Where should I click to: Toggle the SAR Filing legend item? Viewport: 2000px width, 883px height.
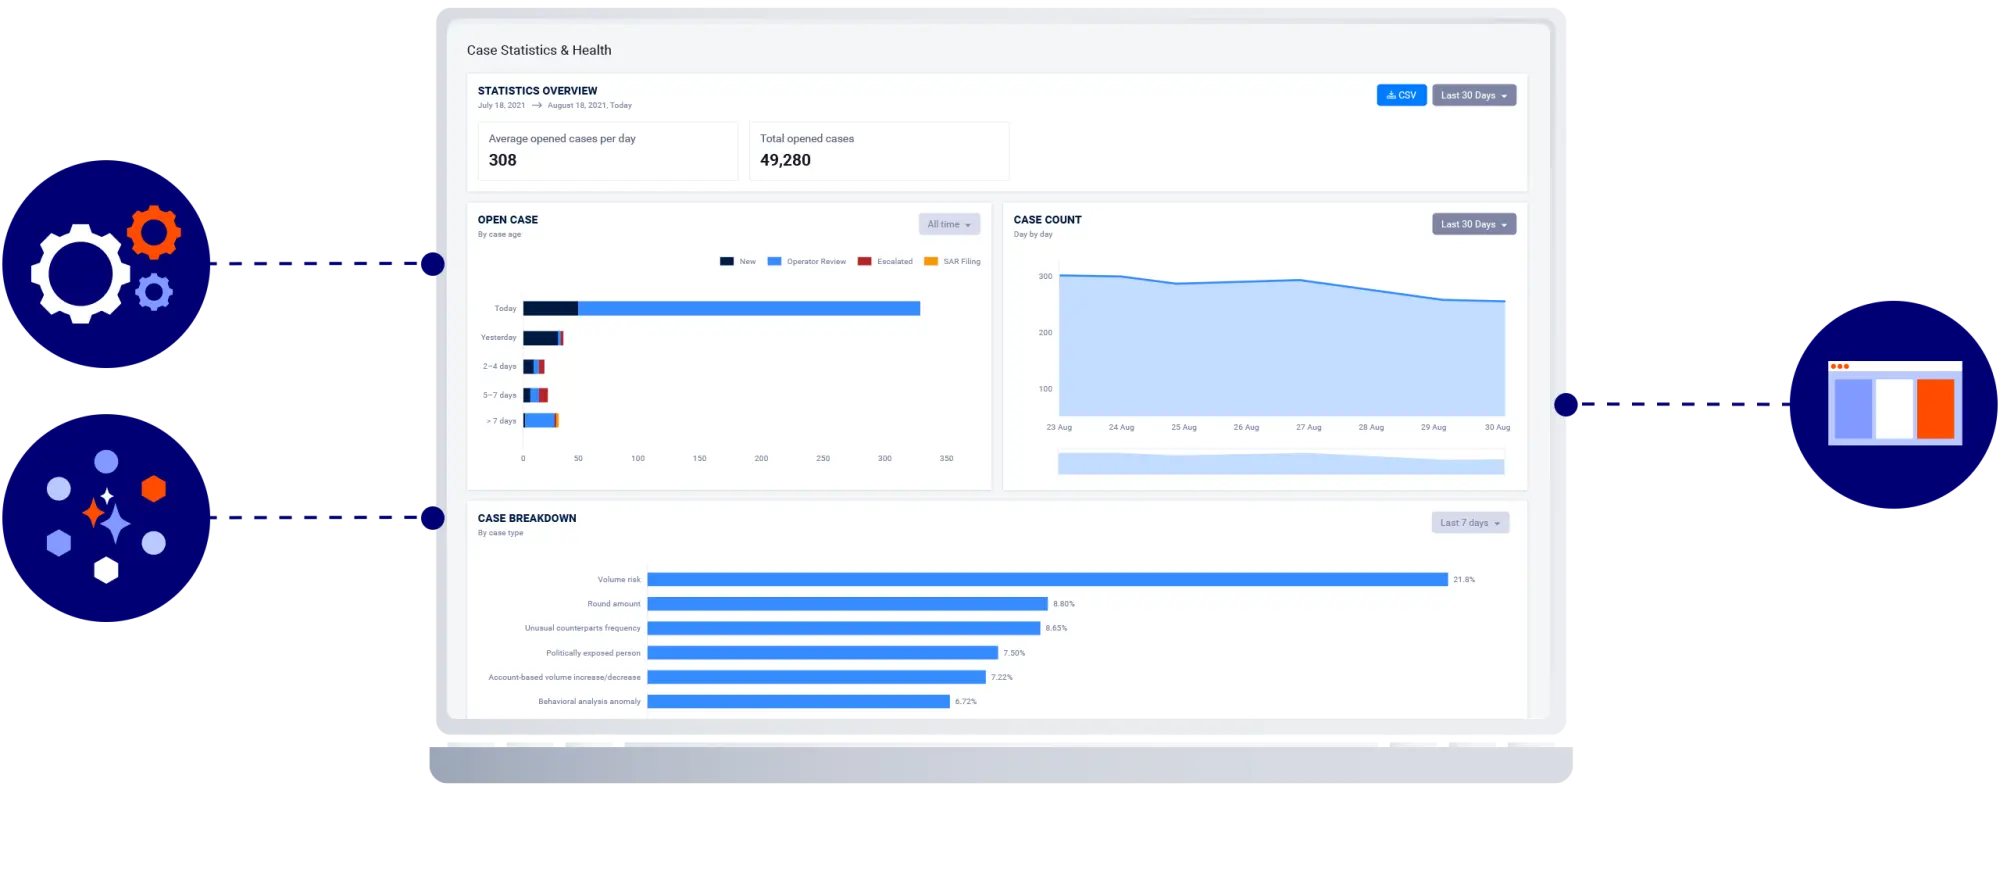[952, 262]
